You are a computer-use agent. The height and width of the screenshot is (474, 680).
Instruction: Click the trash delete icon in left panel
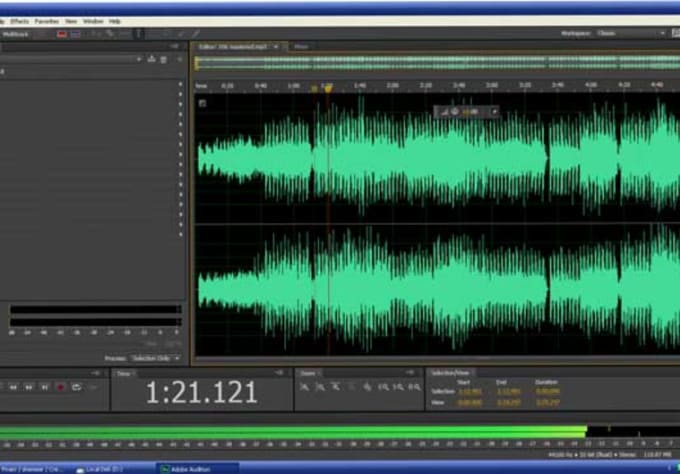[x=163, y=60]
